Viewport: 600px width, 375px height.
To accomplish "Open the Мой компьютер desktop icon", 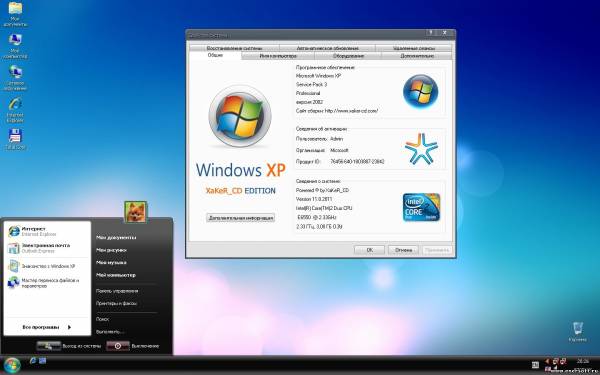I will [15, 46].
